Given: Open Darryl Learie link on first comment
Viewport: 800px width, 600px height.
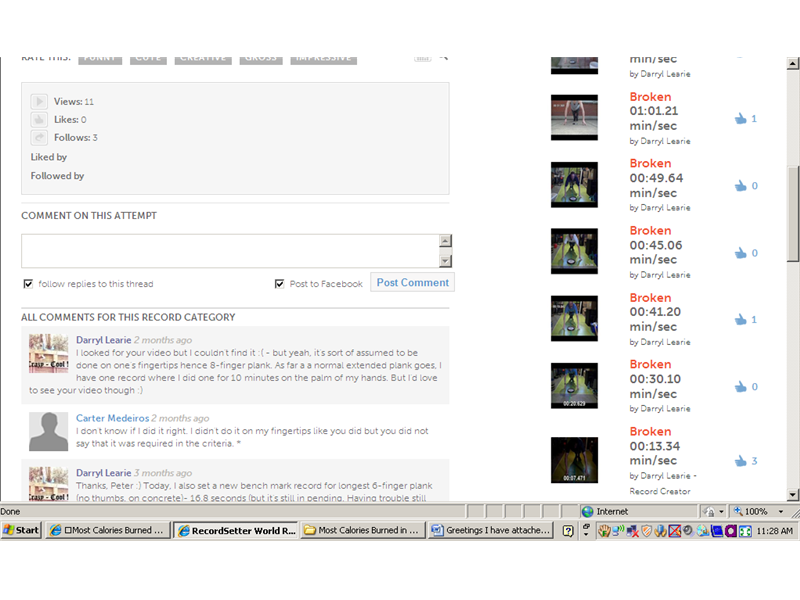Looking at the screenshot, I should point(104,340).
